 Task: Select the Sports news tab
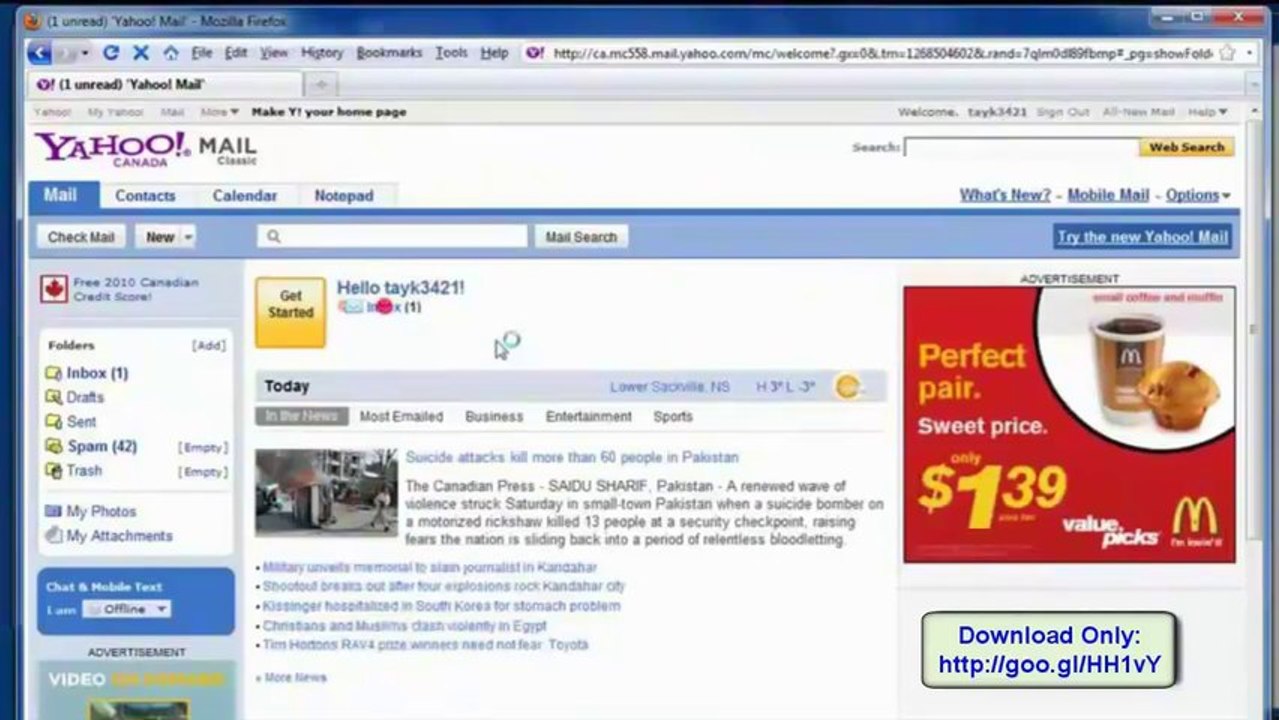(x=673, y=416)
